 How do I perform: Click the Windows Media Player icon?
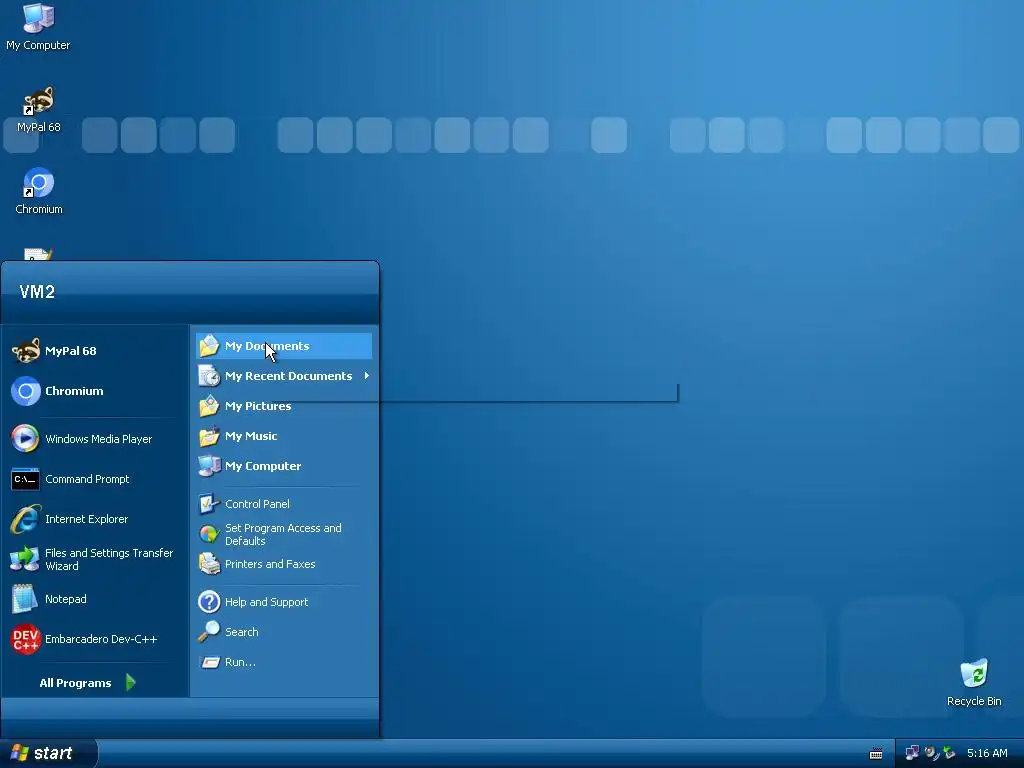pos(25,439)
